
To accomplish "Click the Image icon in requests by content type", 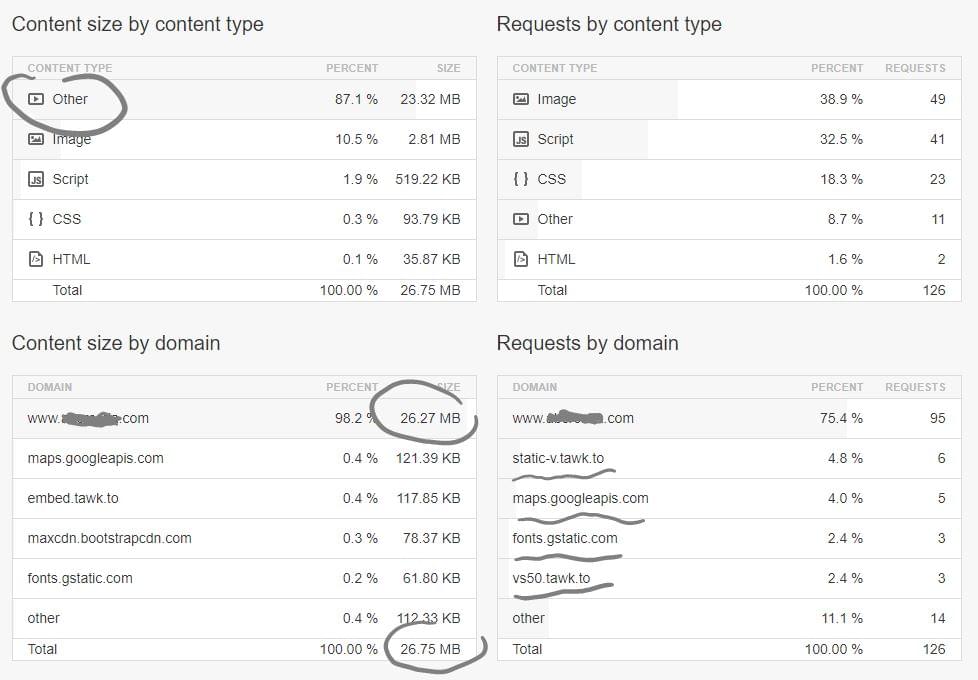I will point(521,99).
